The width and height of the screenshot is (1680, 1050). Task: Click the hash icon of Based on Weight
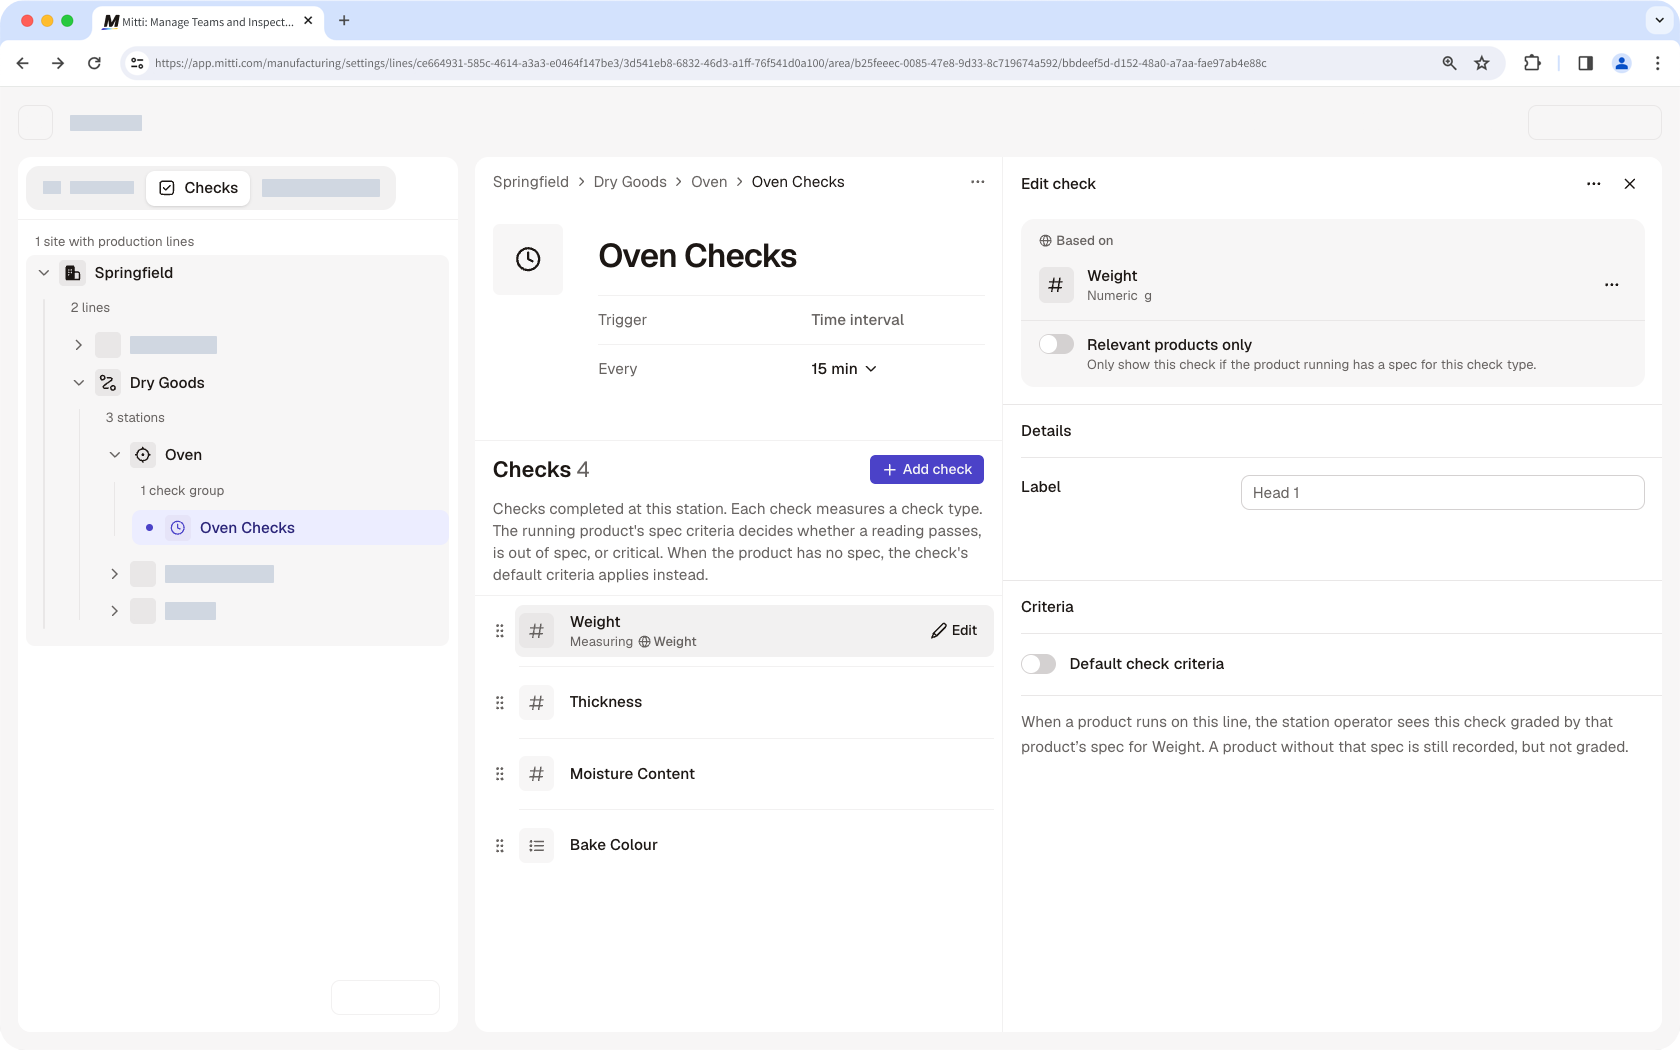coord(1055,285)
